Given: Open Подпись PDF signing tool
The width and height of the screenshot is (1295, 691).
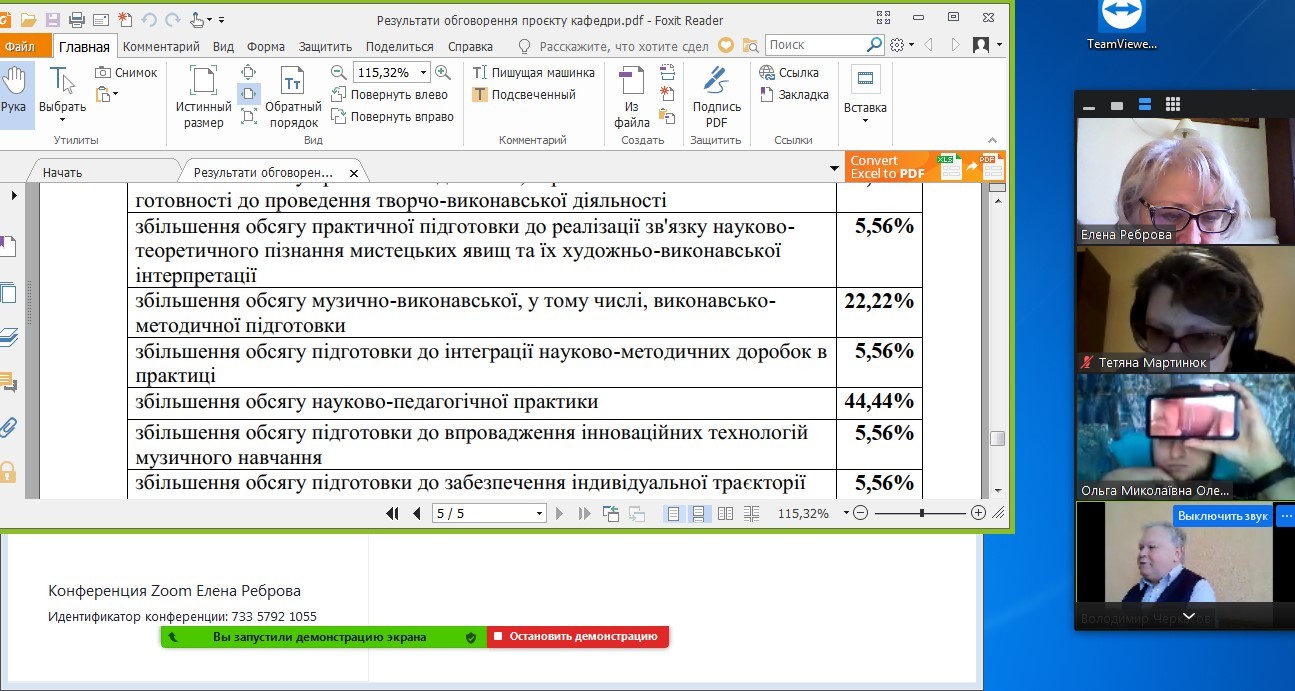Looking at the screenshot, I should click(716, 96).
